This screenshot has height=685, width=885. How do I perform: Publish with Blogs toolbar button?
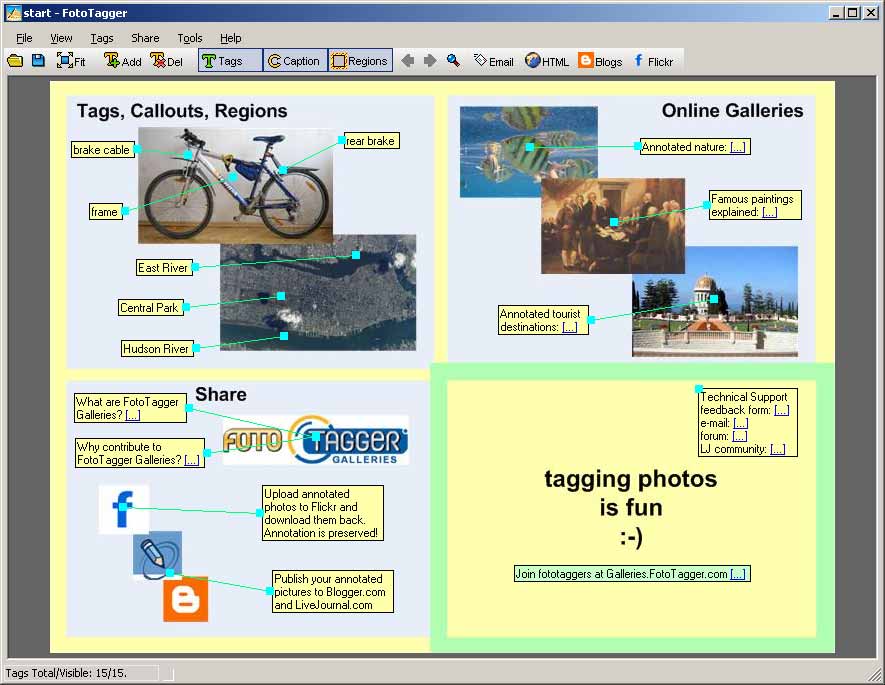click(600, 61)
